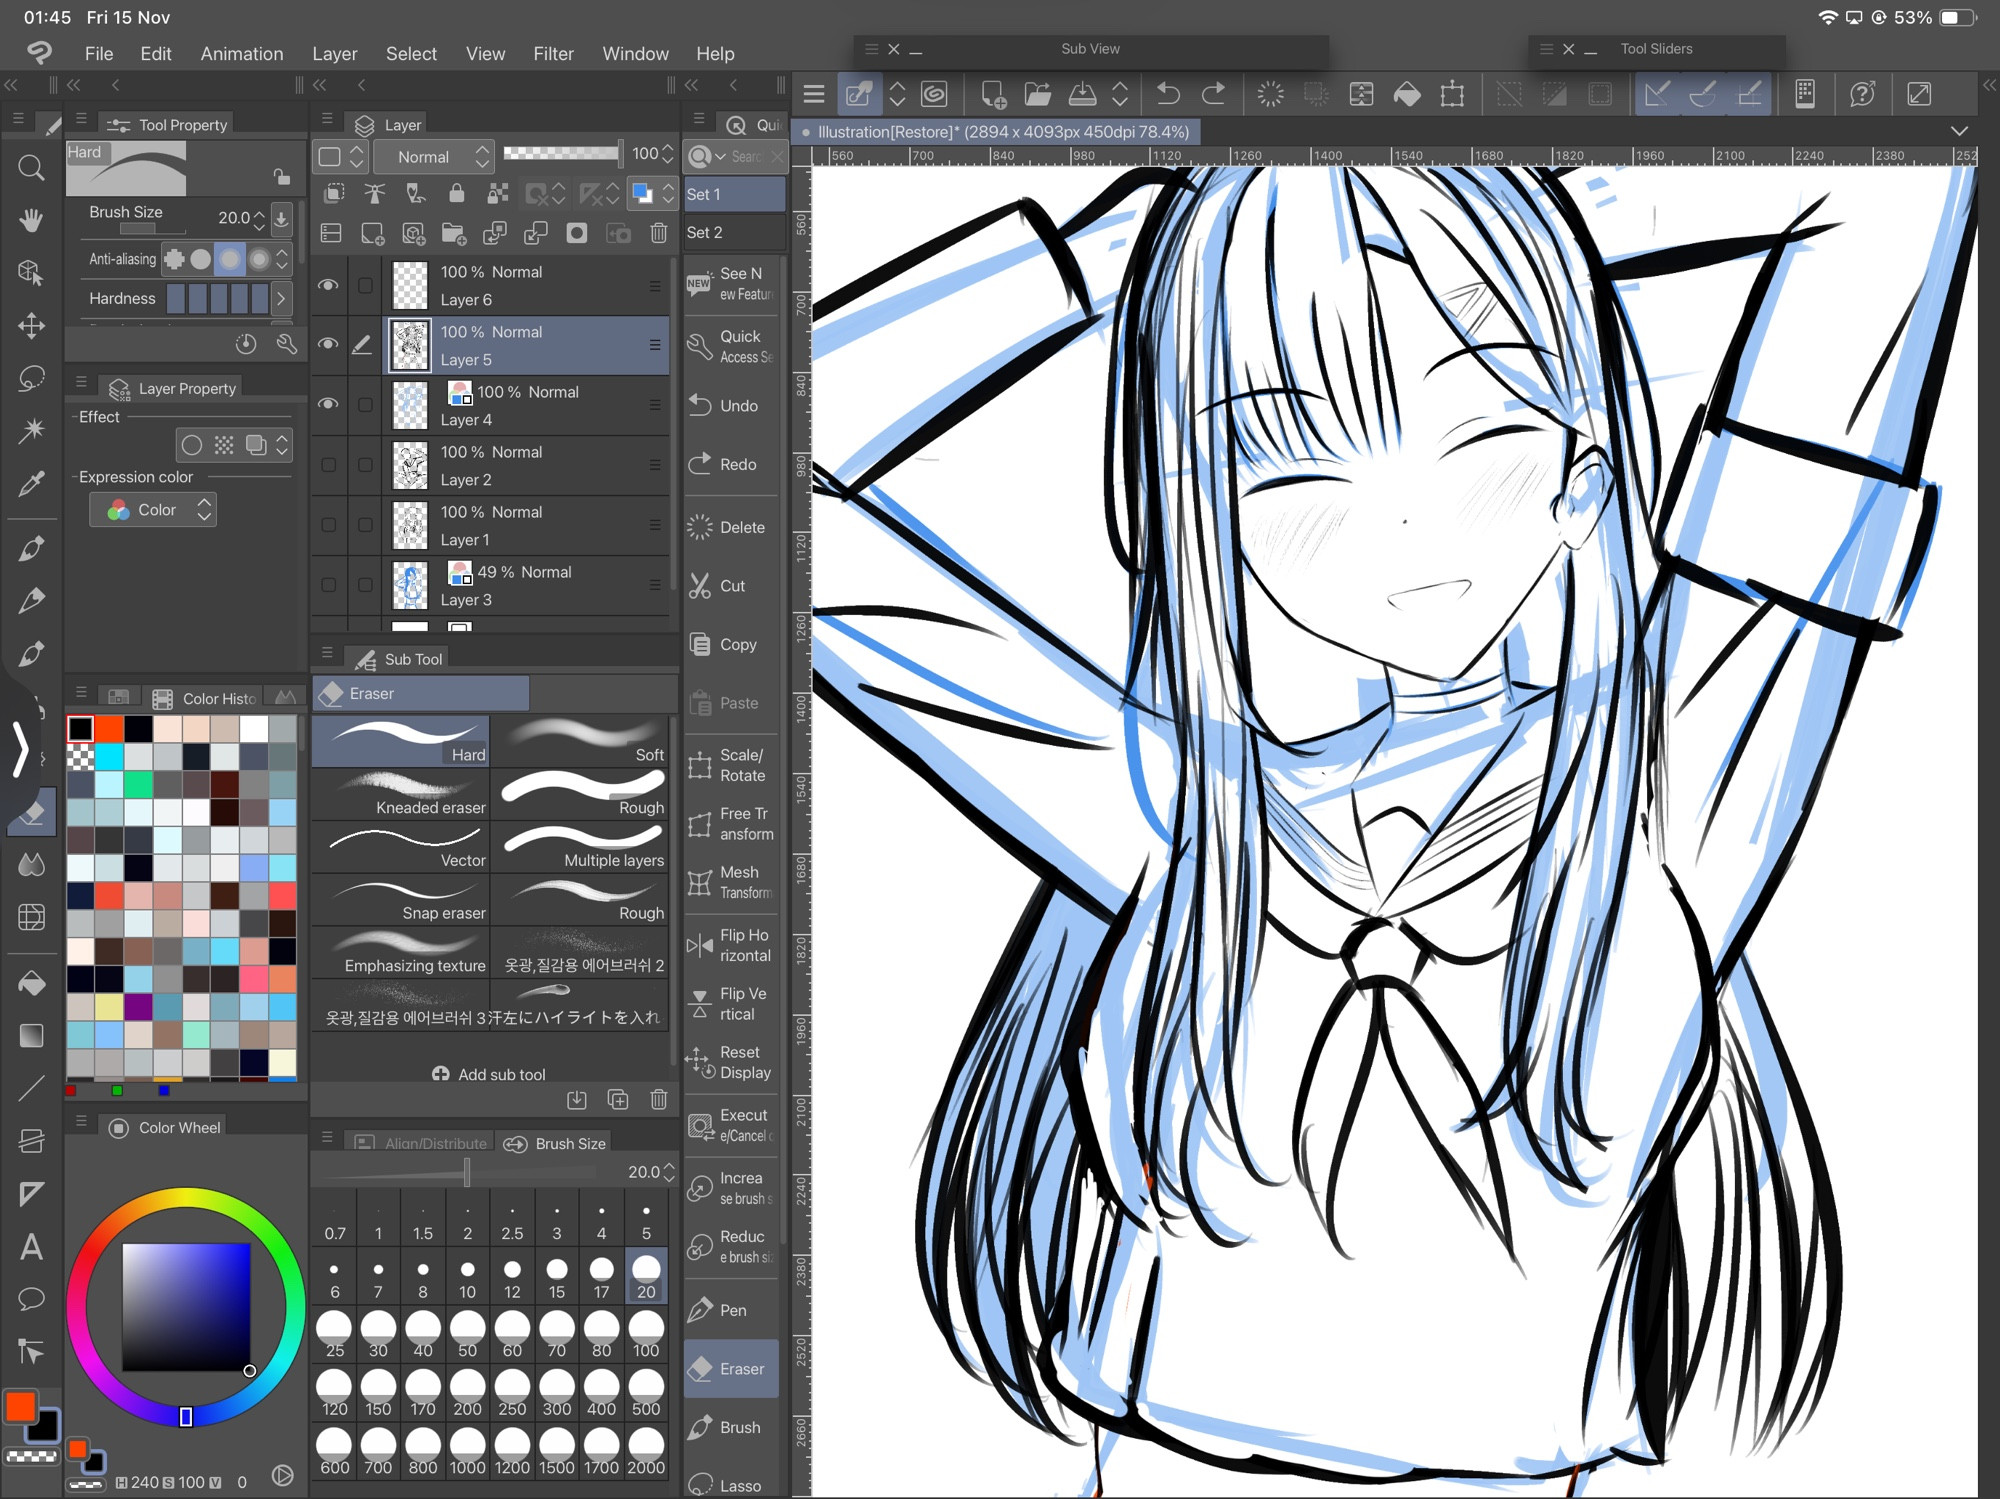Click Mesh Transform in Quick Access
2000x1499 pixels.
click(731, 882)
